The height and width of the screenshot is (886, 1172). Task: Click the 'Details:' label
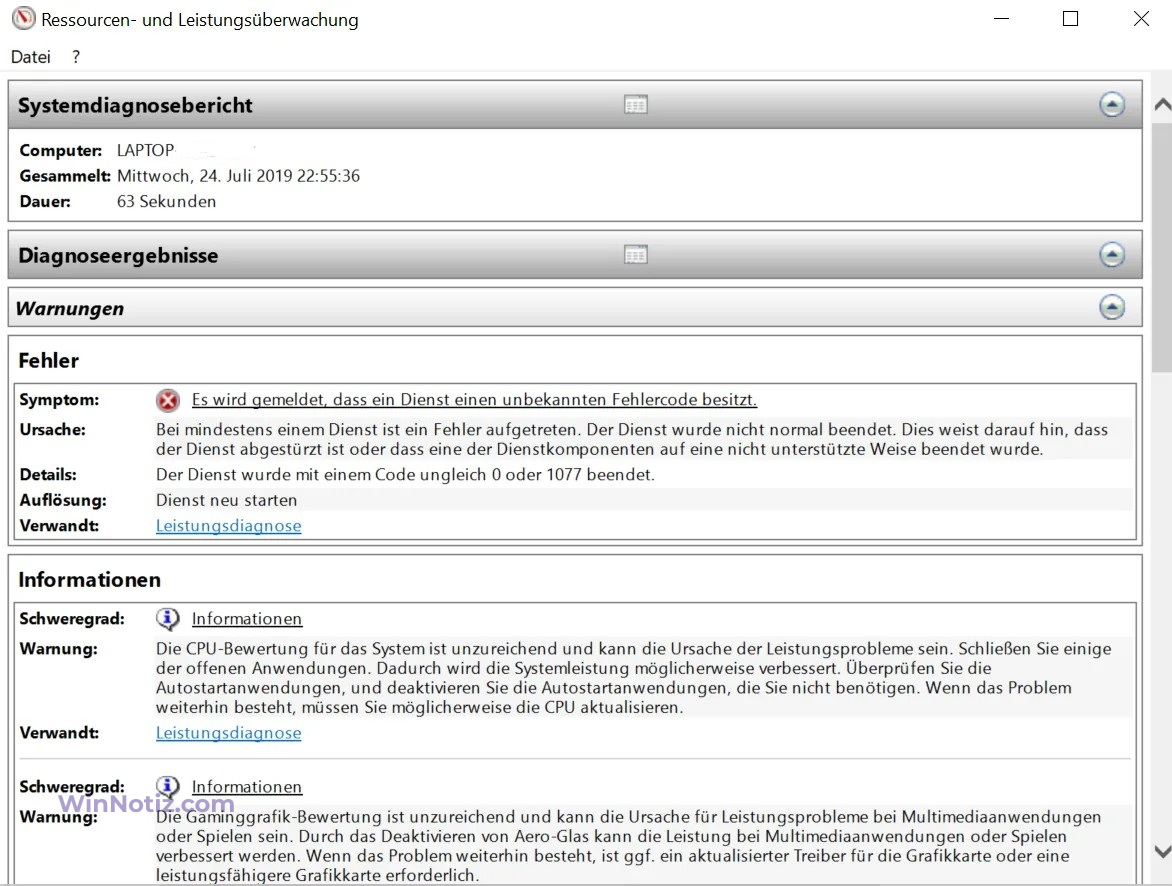click(x=48, y=475)
